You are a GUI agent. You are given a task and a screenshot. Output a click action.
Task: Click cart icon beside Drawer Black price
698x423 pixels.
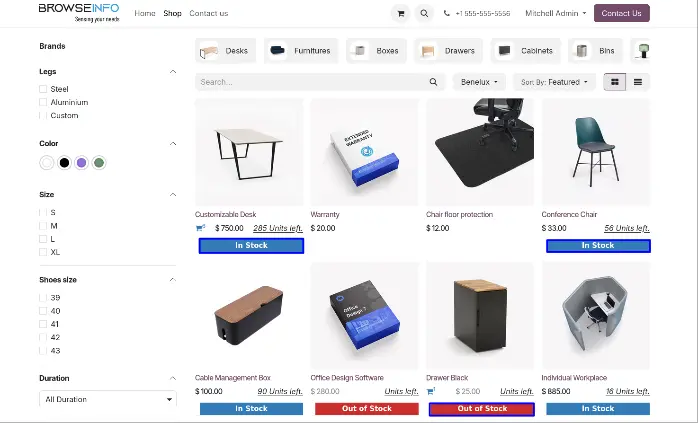click(x=431, y=391)
